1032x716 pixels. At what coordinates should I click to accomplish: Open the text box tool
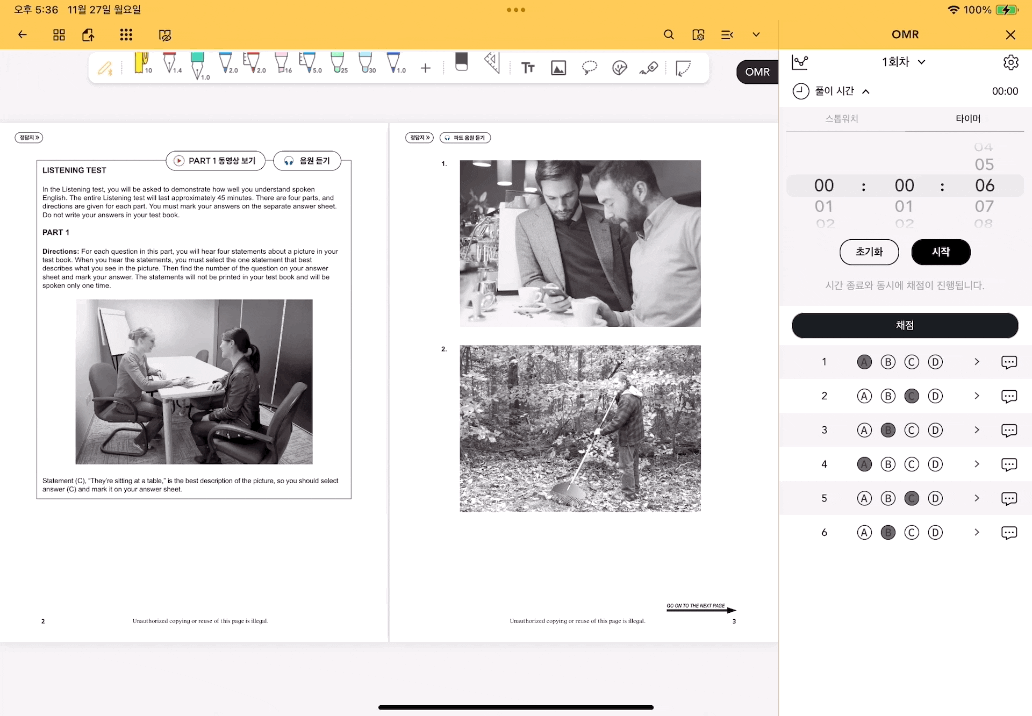[x=528, y=67]
